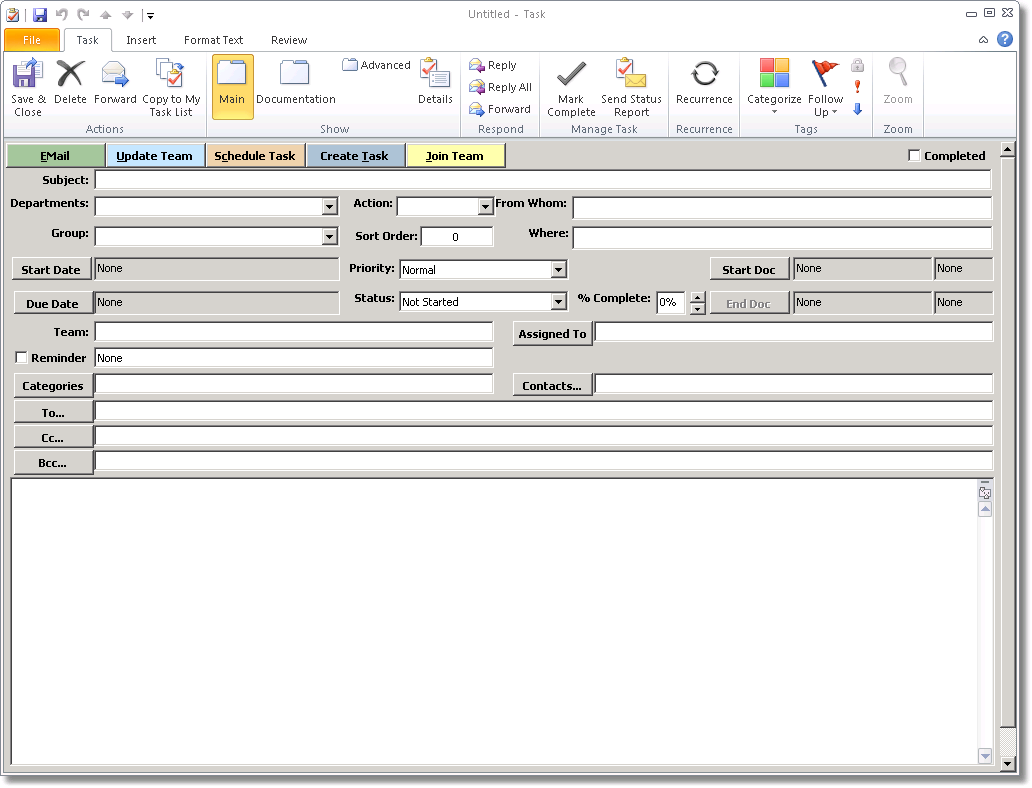Open the Documentation page view
Viewport: 1032px width, 788px height.
tap(295, 76)
